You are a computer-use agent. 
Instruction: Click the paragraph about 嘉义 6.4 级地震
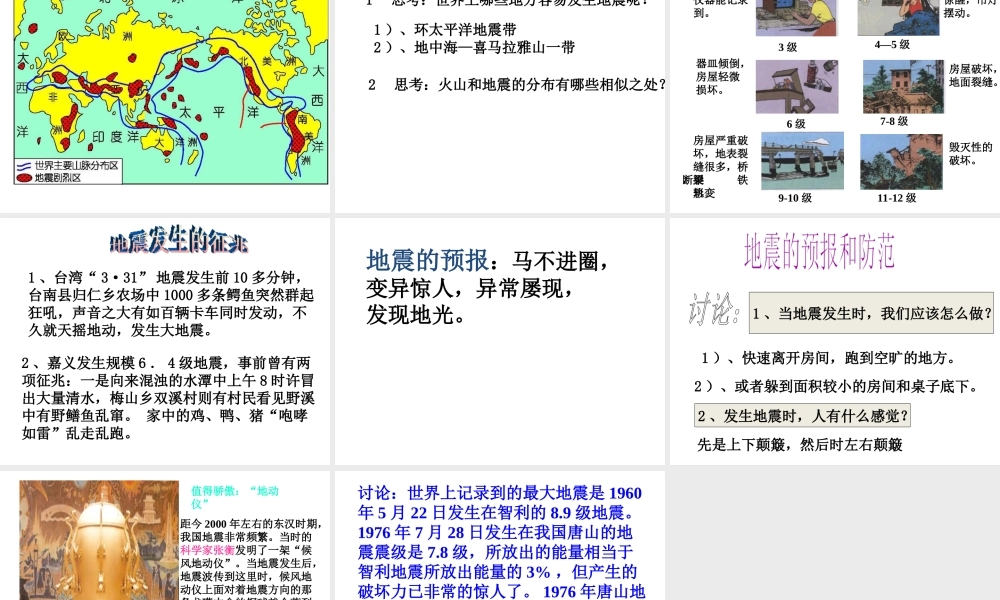[x=168, y=398]
